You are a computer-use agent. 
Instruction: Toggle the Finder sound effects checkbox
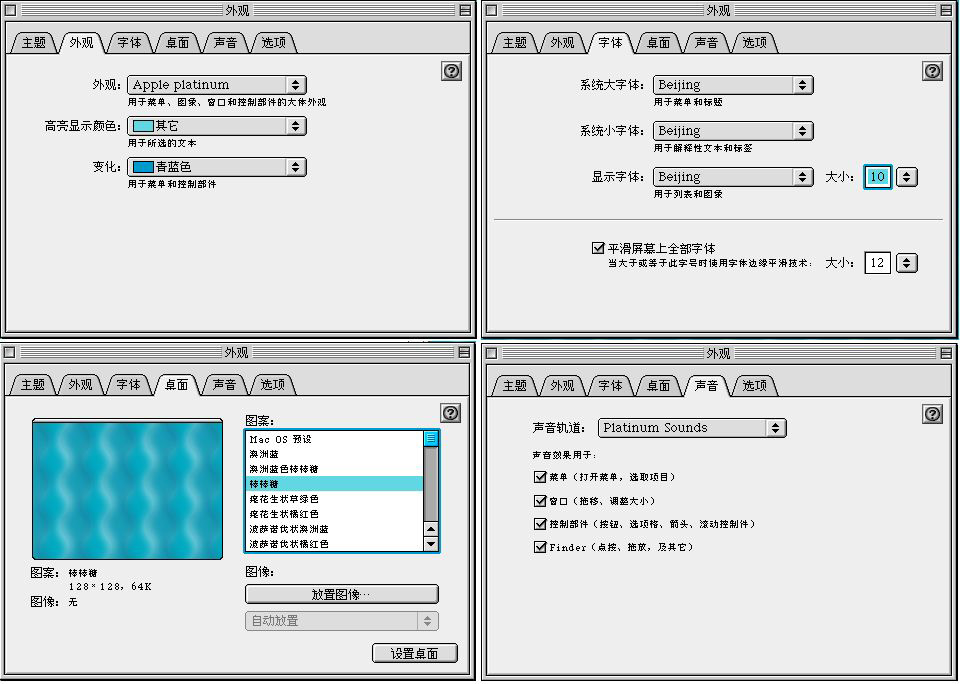tap(541, 547)
